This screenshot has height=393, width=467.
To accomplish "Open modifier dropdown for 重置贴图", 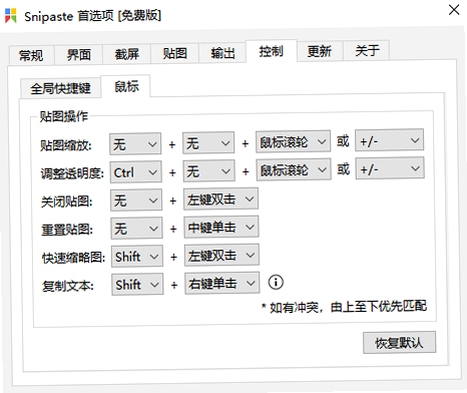I will [137, 228].
